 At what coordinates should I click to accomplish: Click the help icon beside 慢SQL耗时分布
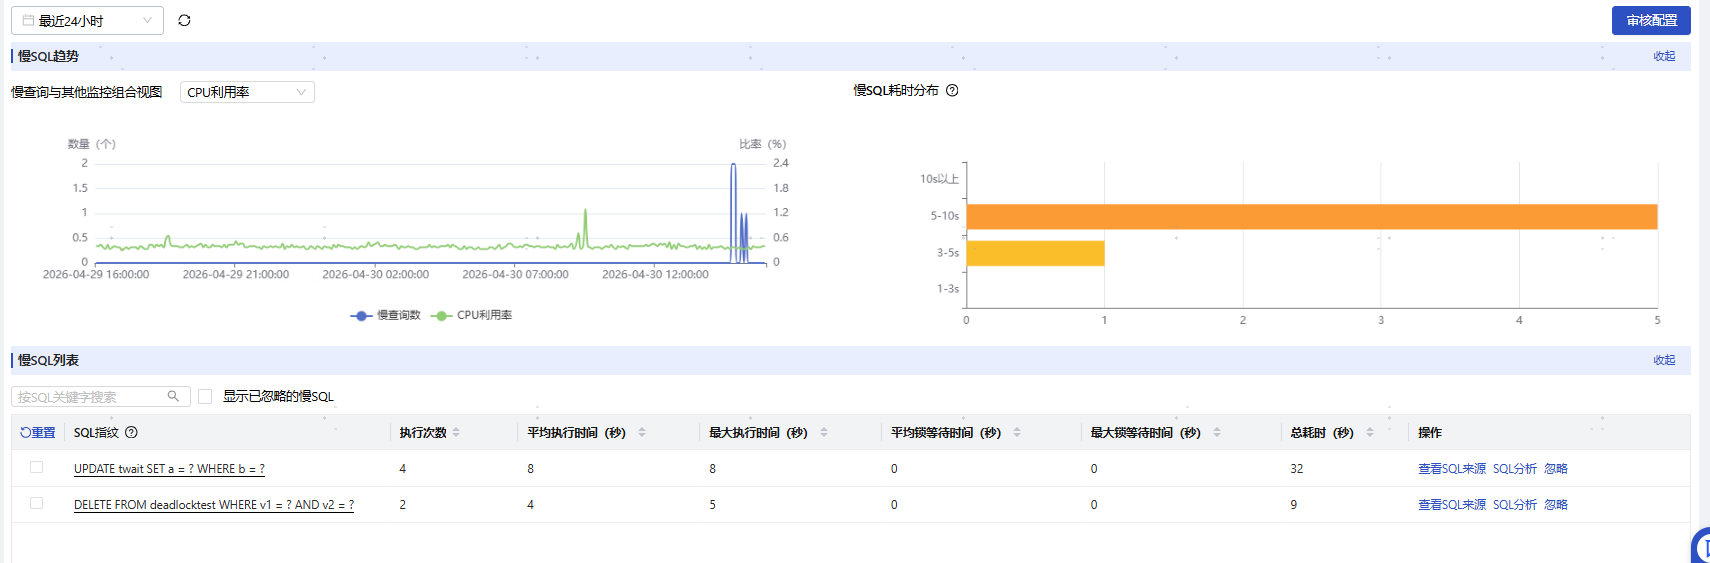click(952, 90)
